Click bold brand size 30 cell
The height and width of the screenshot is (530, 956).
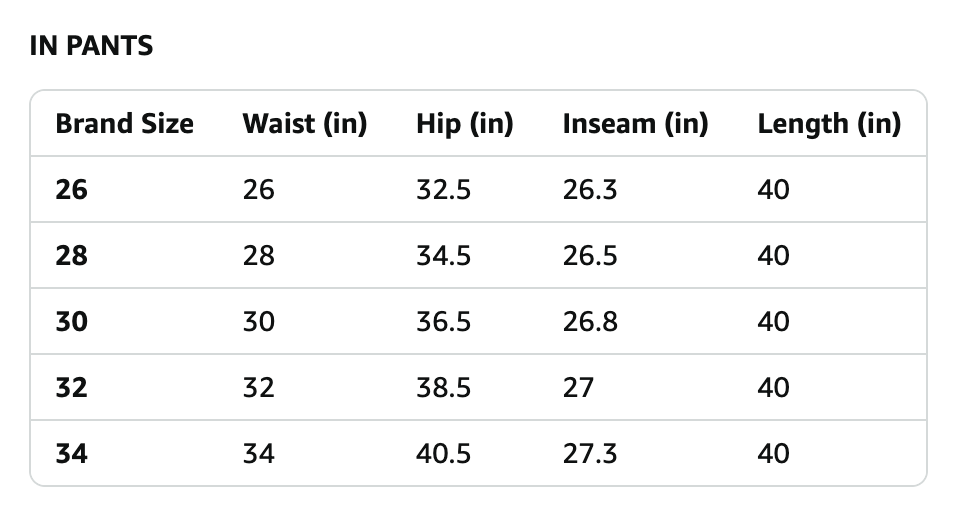[x=72, y=321]
